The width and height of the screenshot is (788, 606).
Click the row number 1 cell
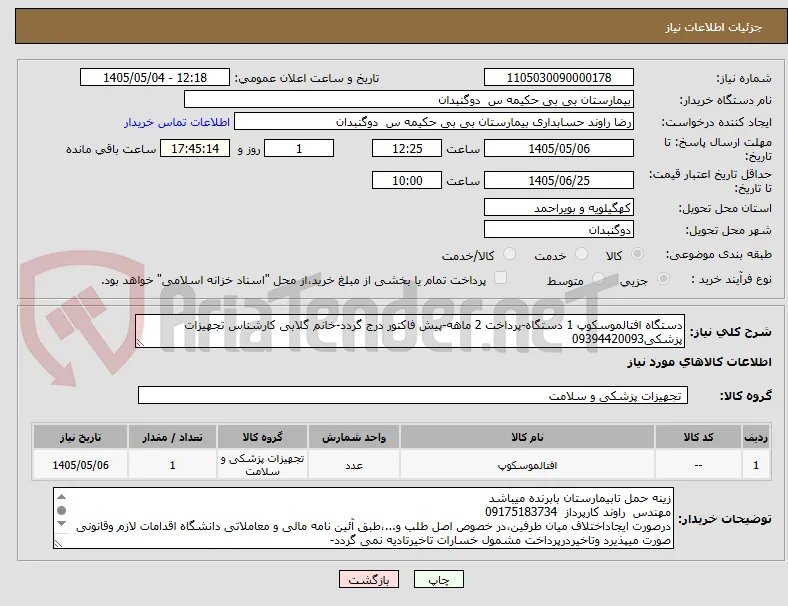point(755,465)
